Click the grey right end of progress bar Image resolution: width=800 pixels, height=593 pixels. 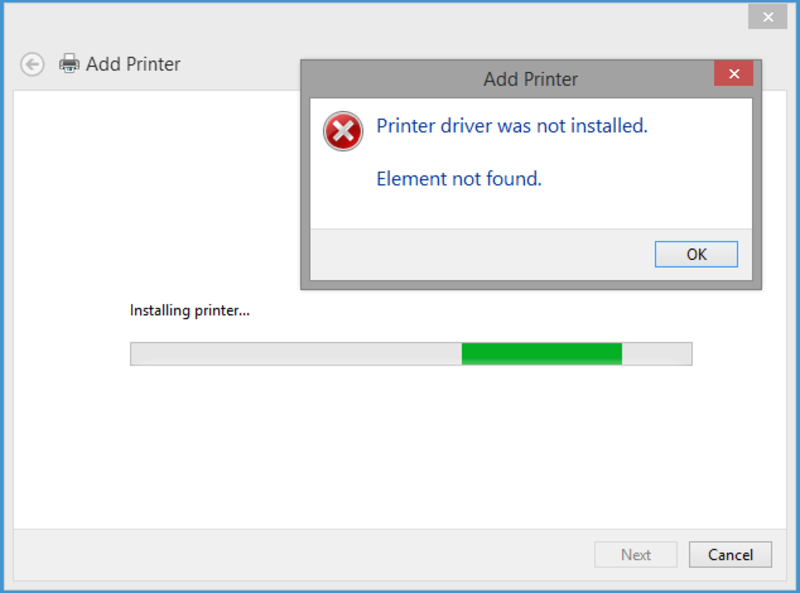coord(656,354)
